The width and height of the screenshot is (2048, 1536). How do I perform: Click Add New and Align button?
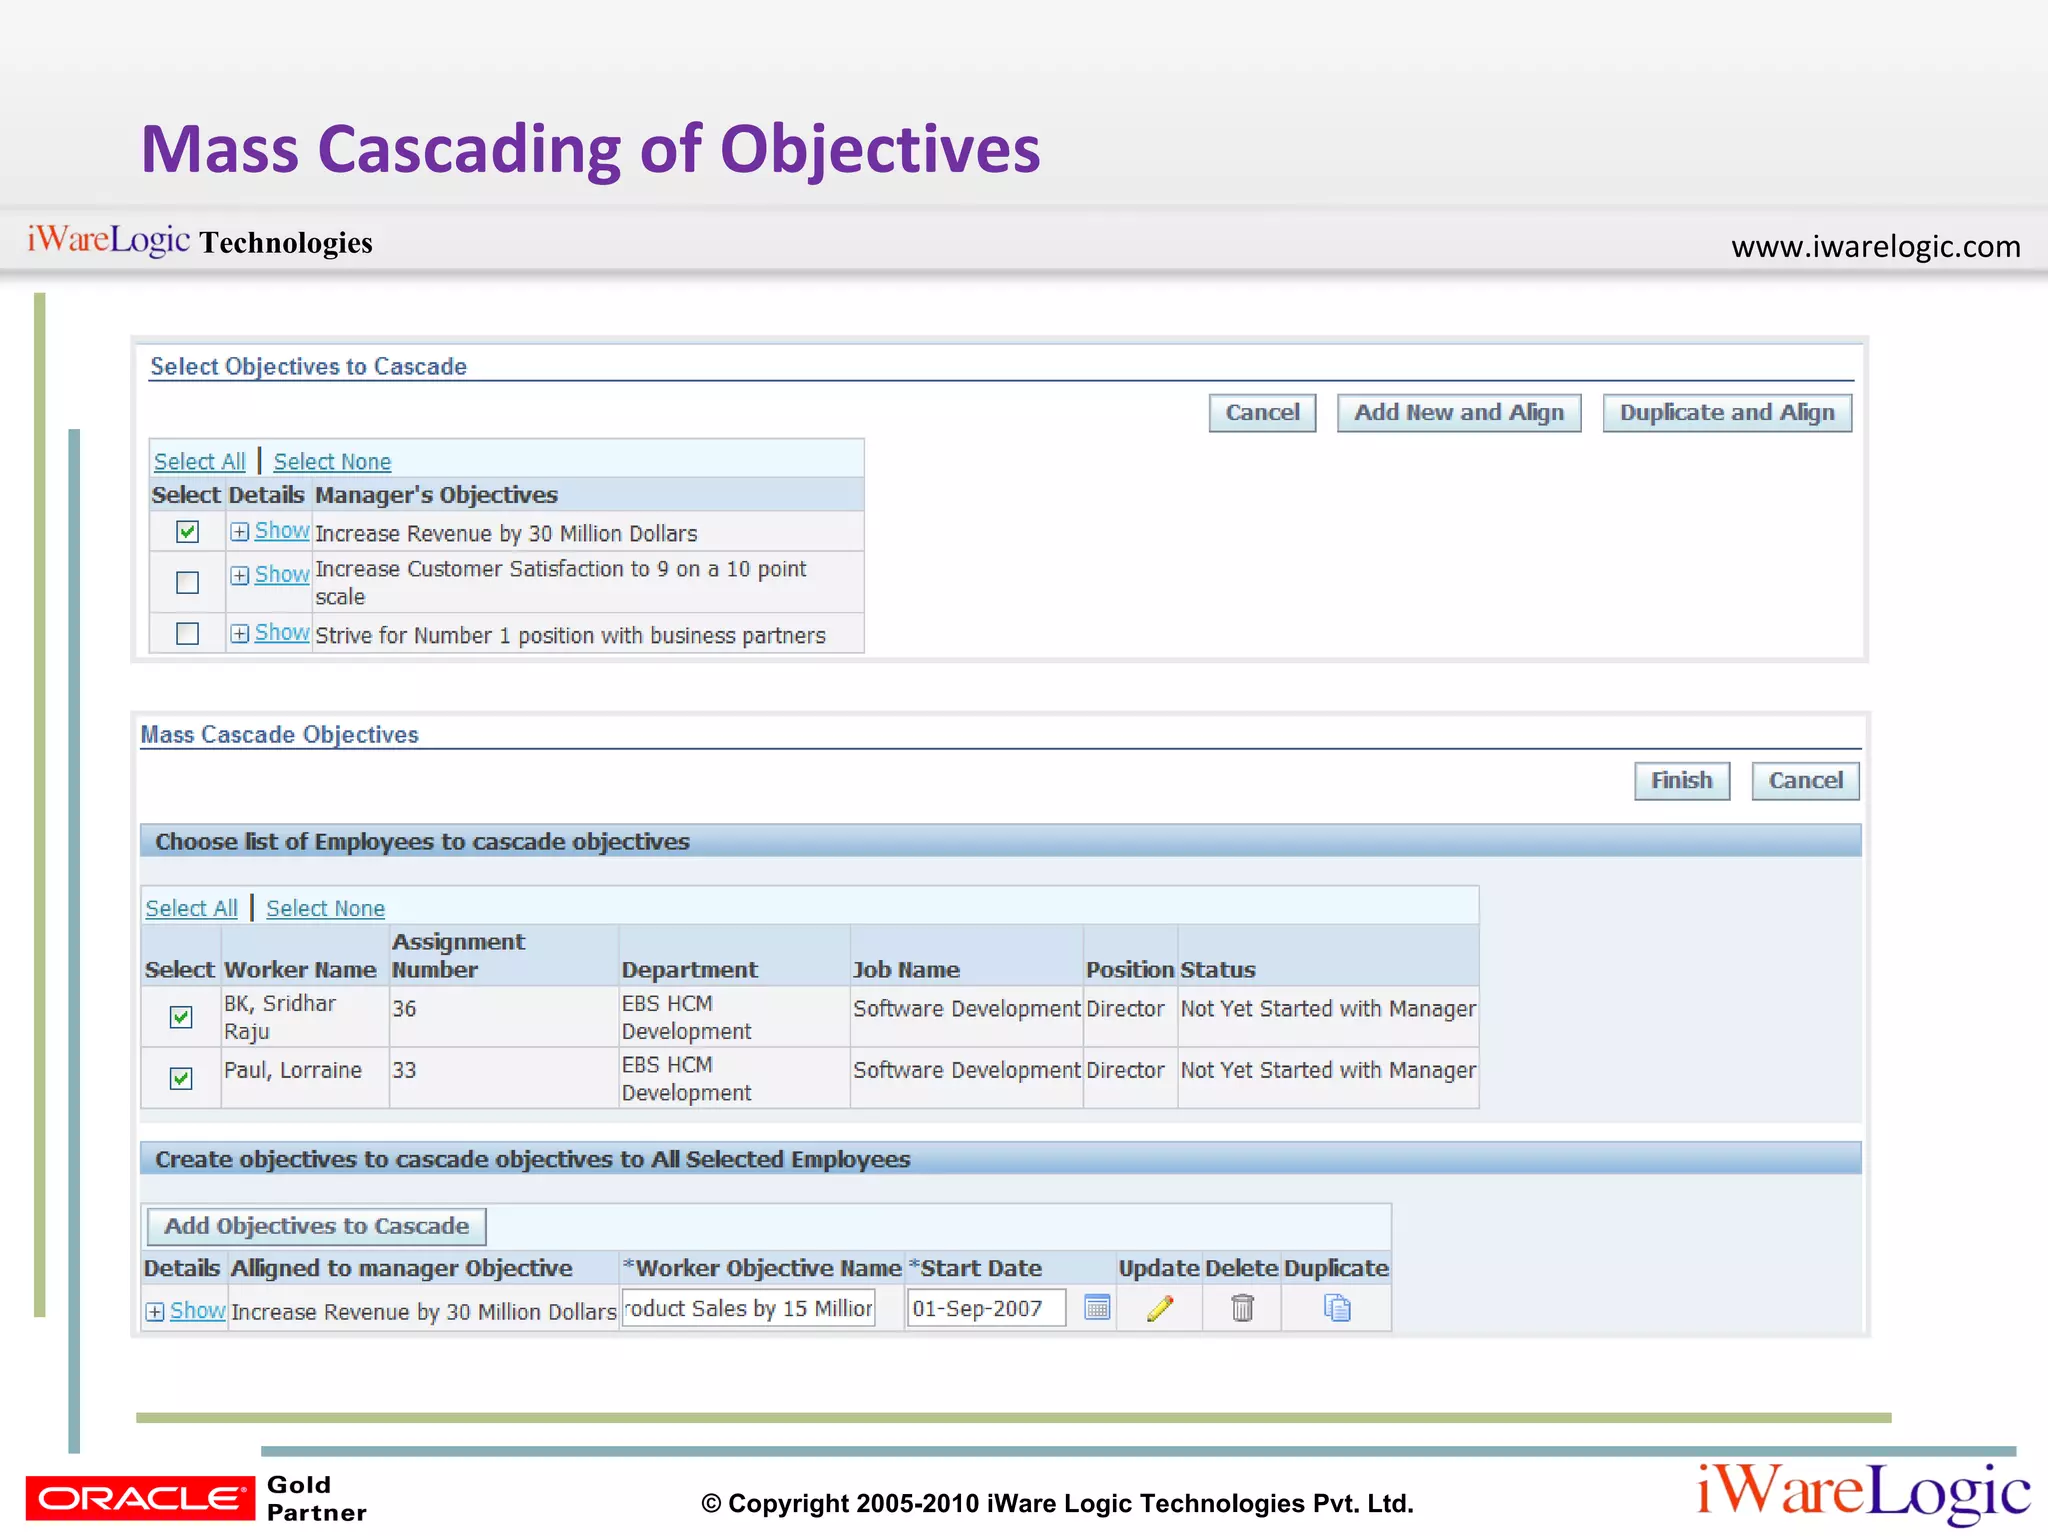click(1459, 413)
